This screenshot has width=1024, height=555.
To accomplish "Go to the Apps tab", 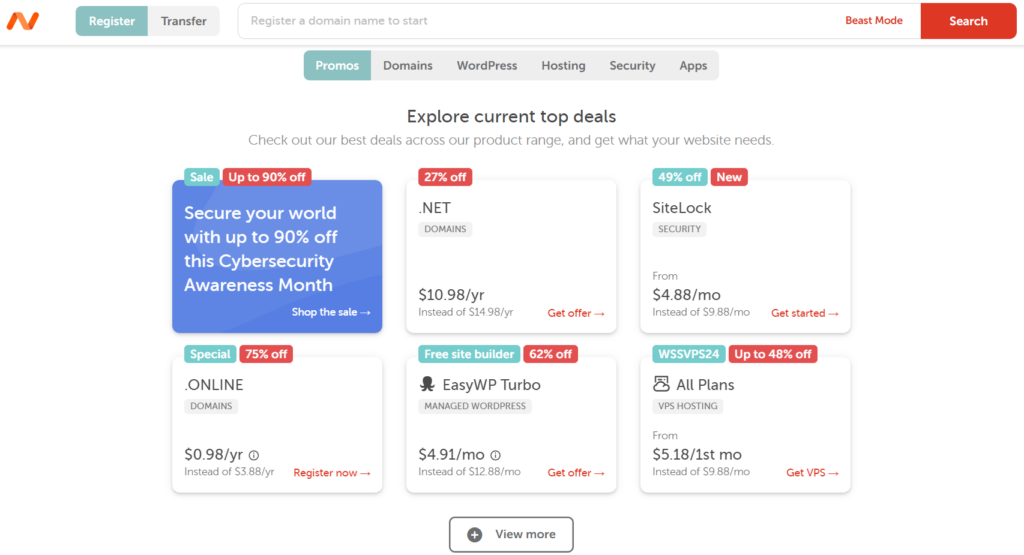I will tap(693, 65).
